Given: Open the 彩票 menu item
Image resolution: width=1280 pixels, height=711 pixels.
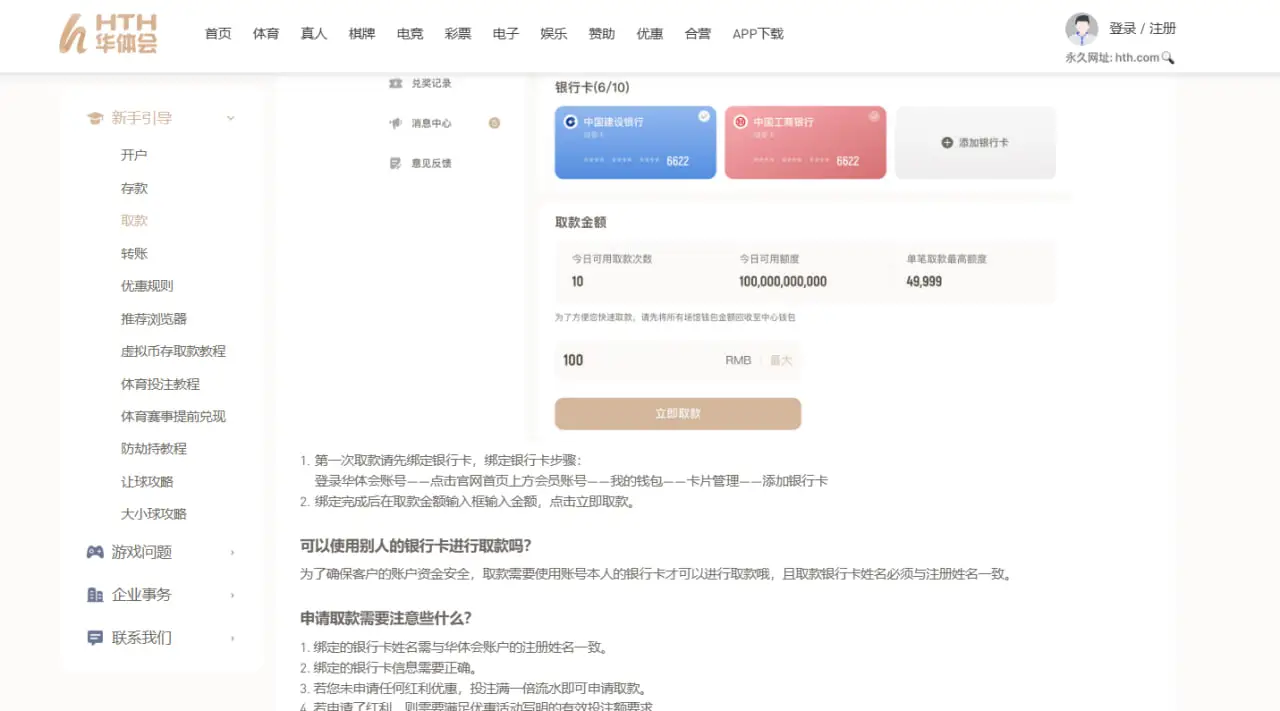Looking at the screenshot, I should (x=457, y=33).
